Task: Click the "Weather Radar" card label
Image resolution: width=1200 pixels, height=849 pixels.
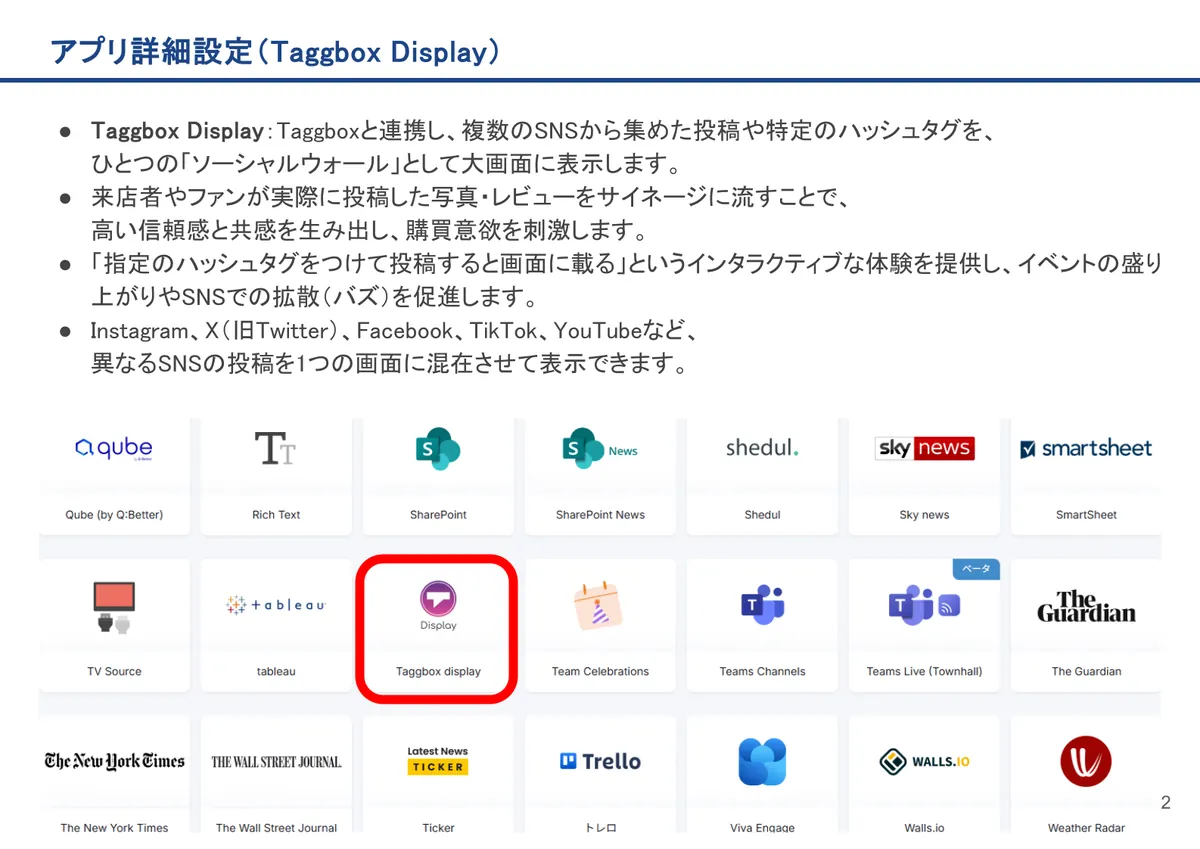Action: point(1086,828)
